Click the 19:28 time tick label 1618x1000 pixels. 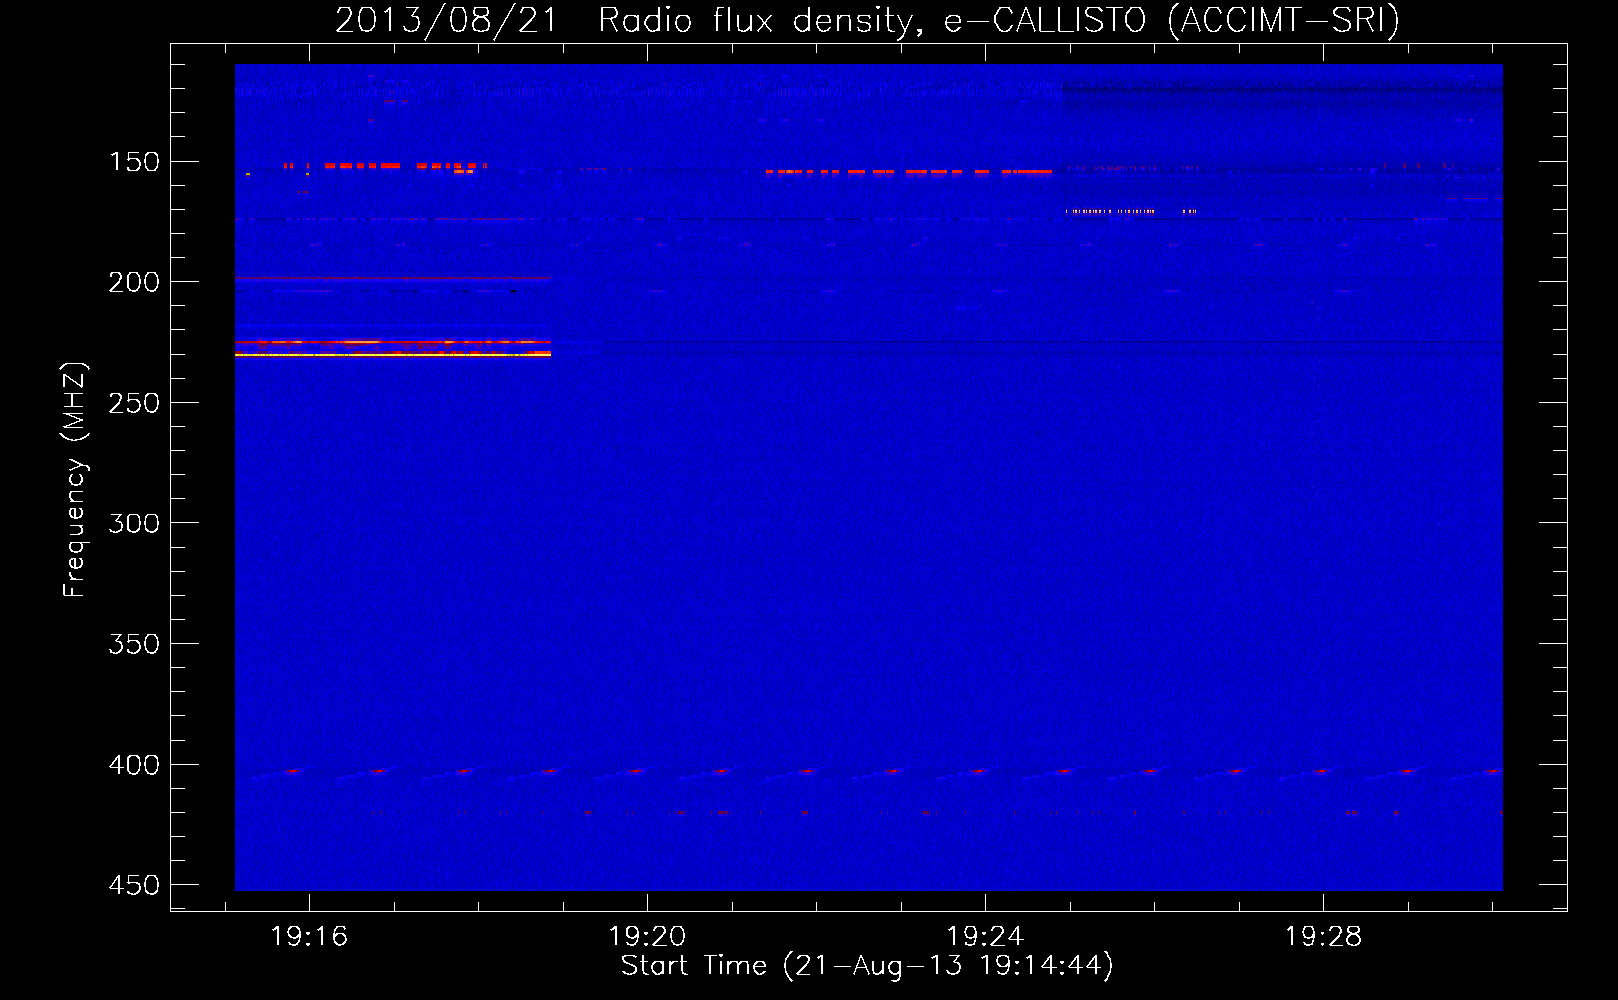1323,936
